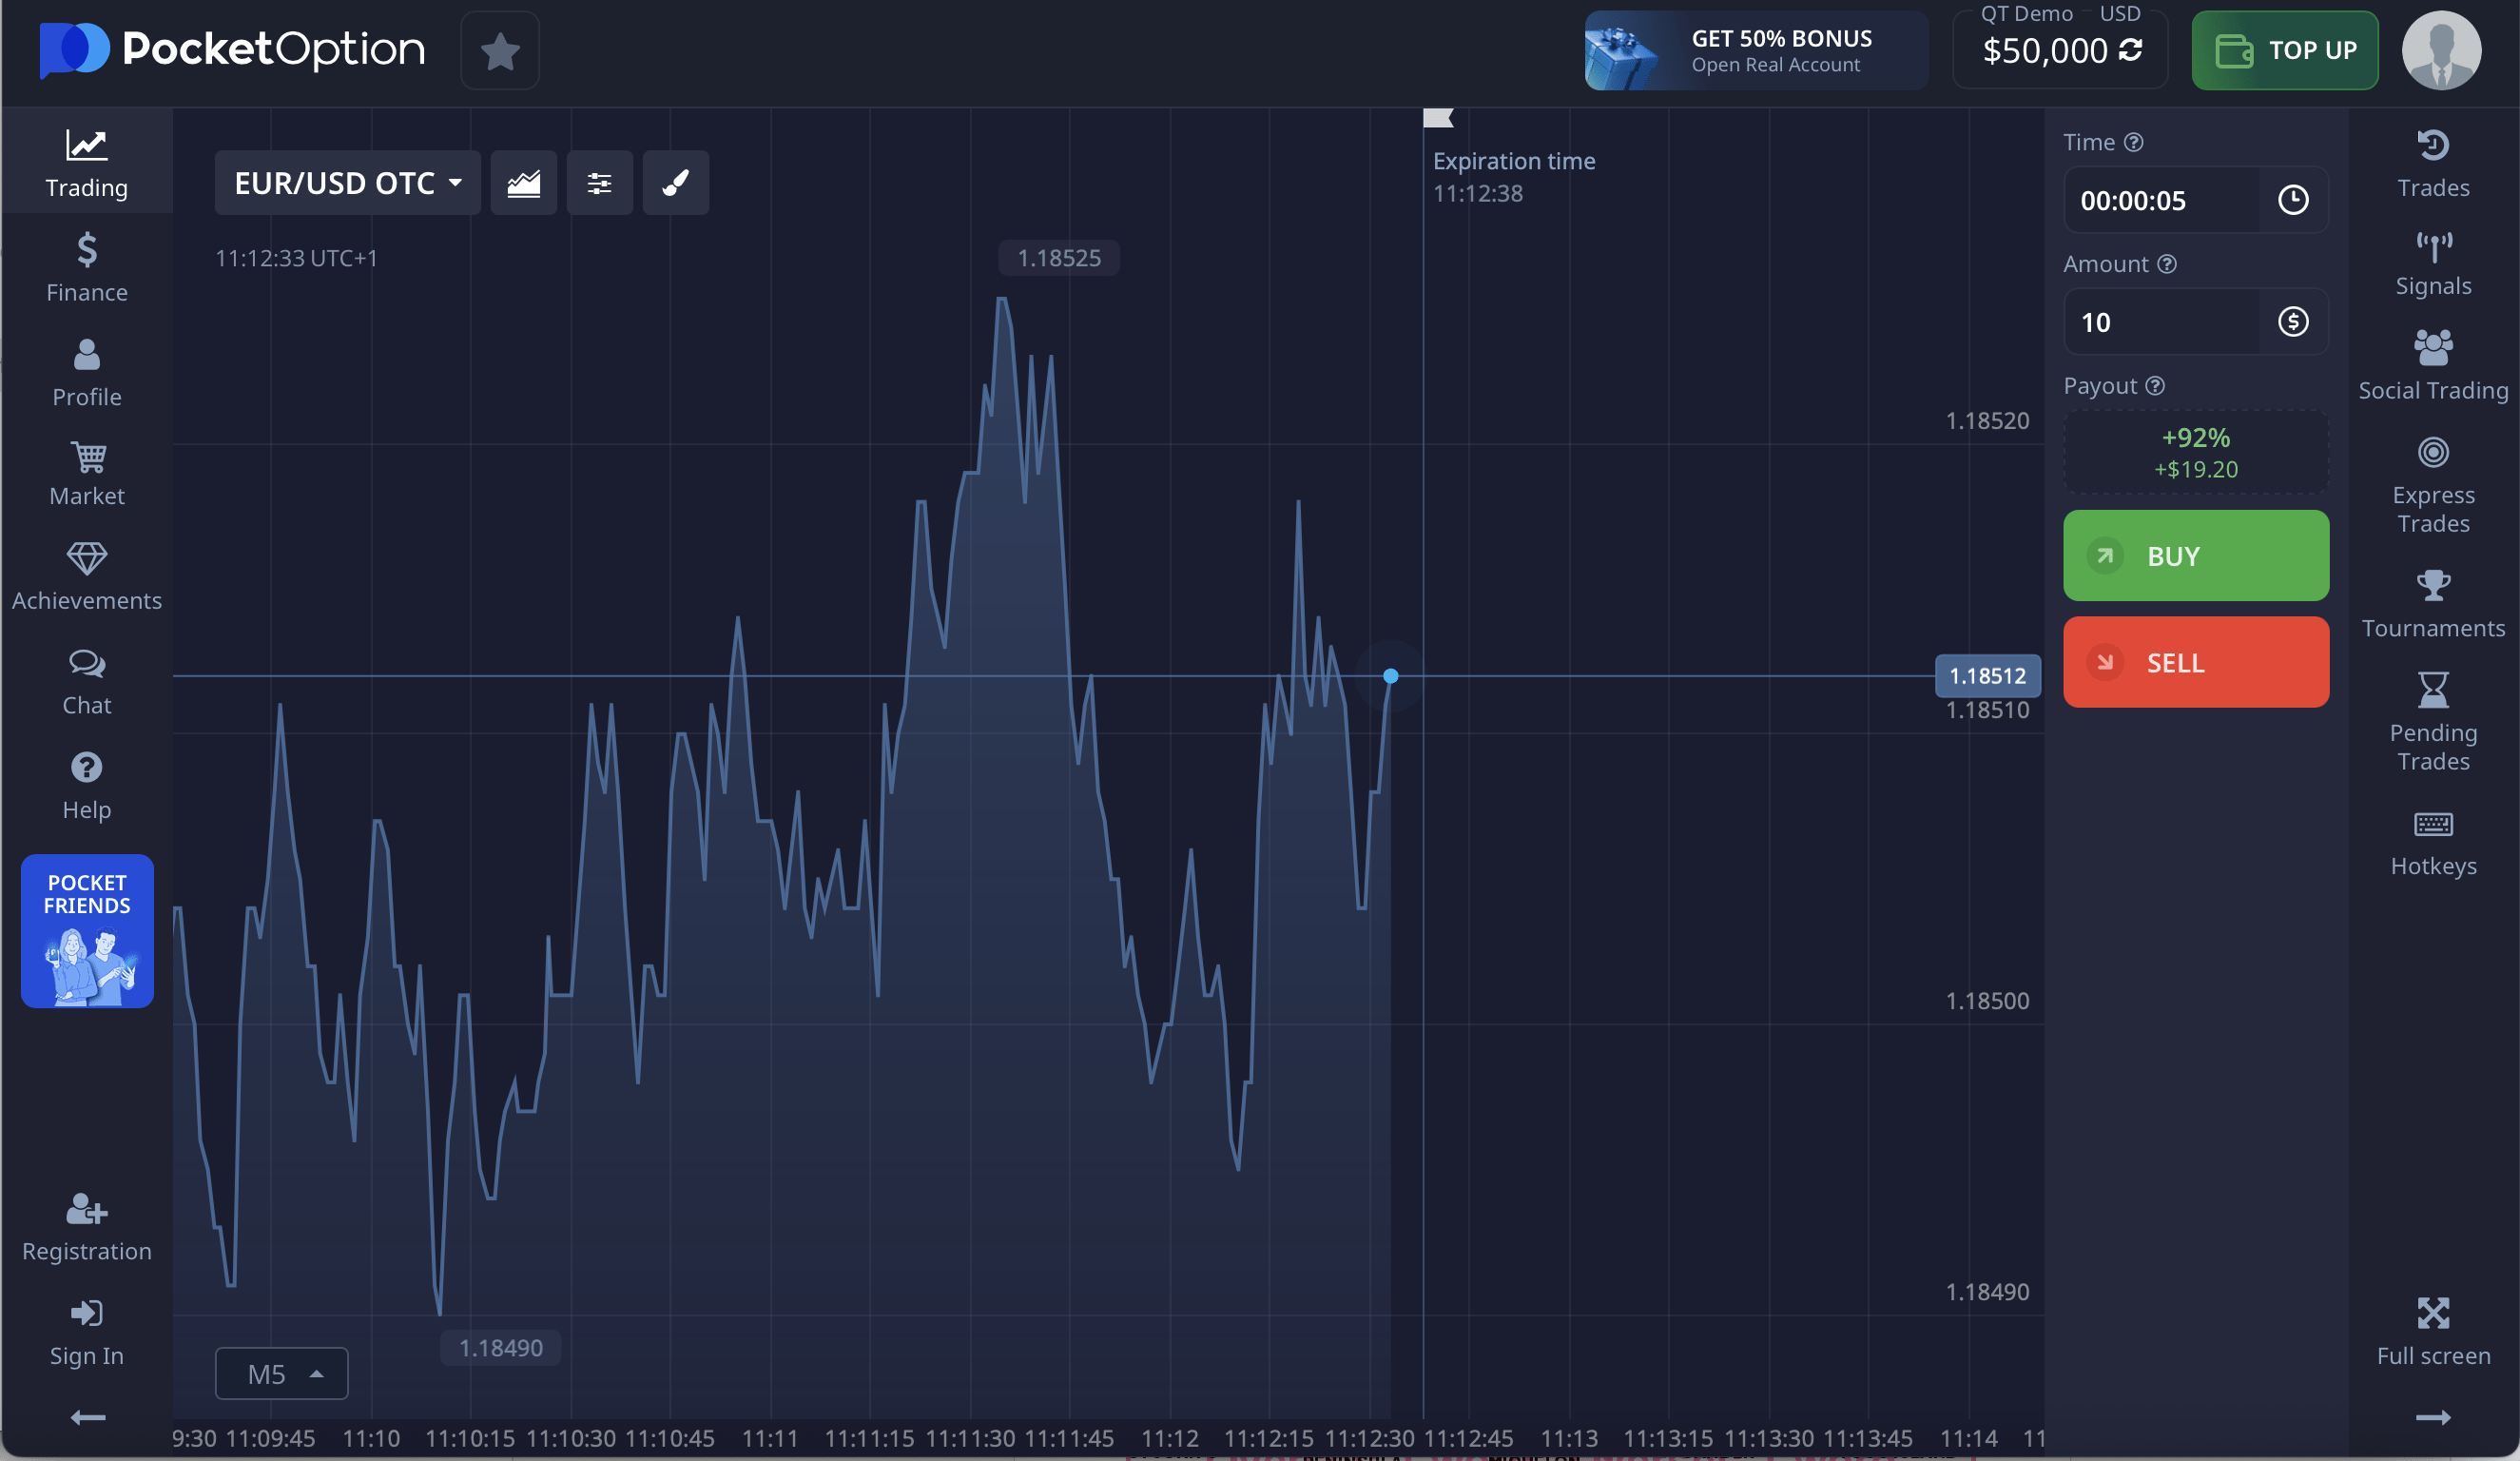Open Tournaments
The image size is (2520, 1461).
(2433, 603)
